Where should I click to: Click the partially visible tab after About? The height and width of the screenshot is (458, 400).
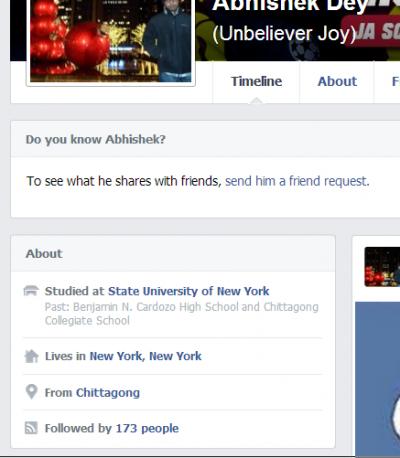pos(395,81)
